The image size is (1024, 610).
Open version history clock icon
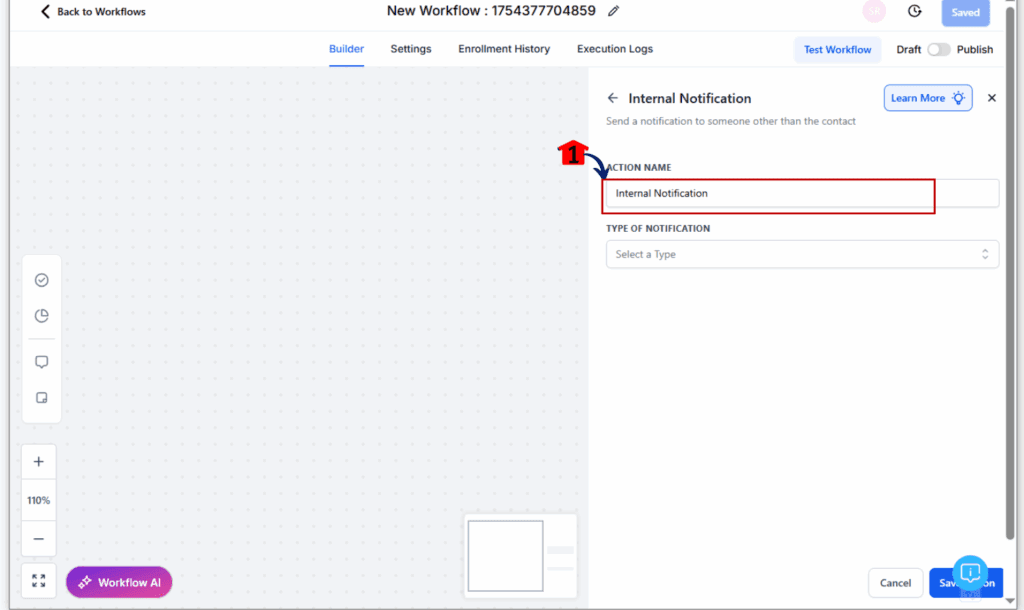(914, 11)
